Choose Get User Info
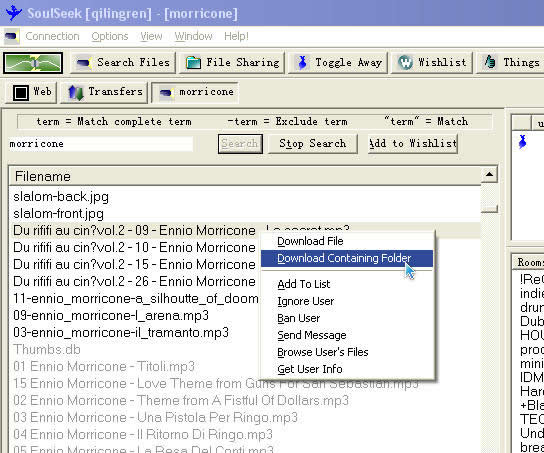The width and height of the screenshot is (544, 453). (x=347, y=369)
